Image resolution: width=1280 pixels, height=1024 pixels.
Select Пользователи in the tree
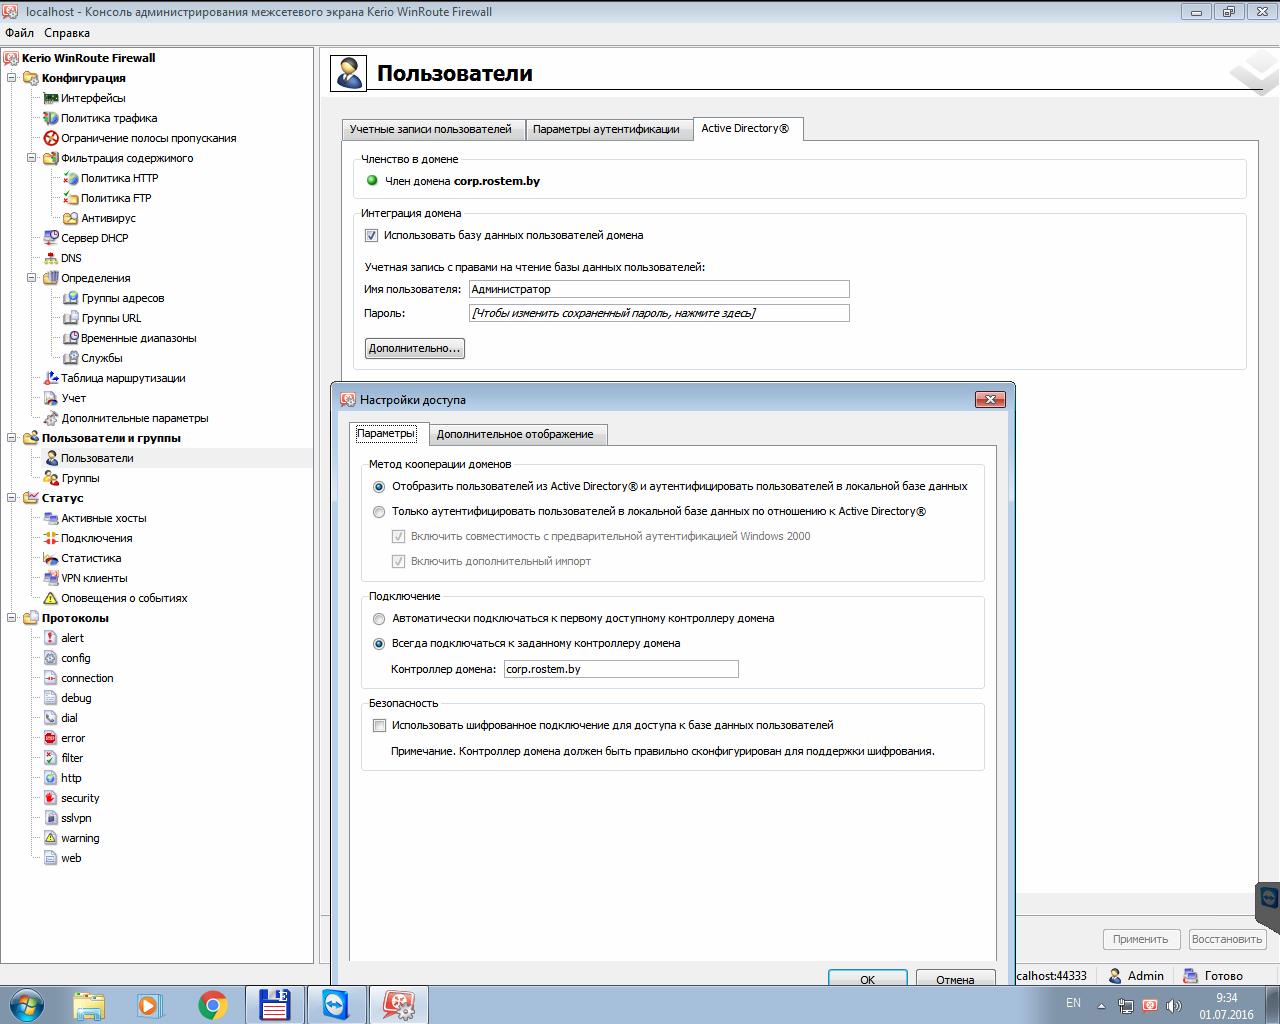point(97,458)
